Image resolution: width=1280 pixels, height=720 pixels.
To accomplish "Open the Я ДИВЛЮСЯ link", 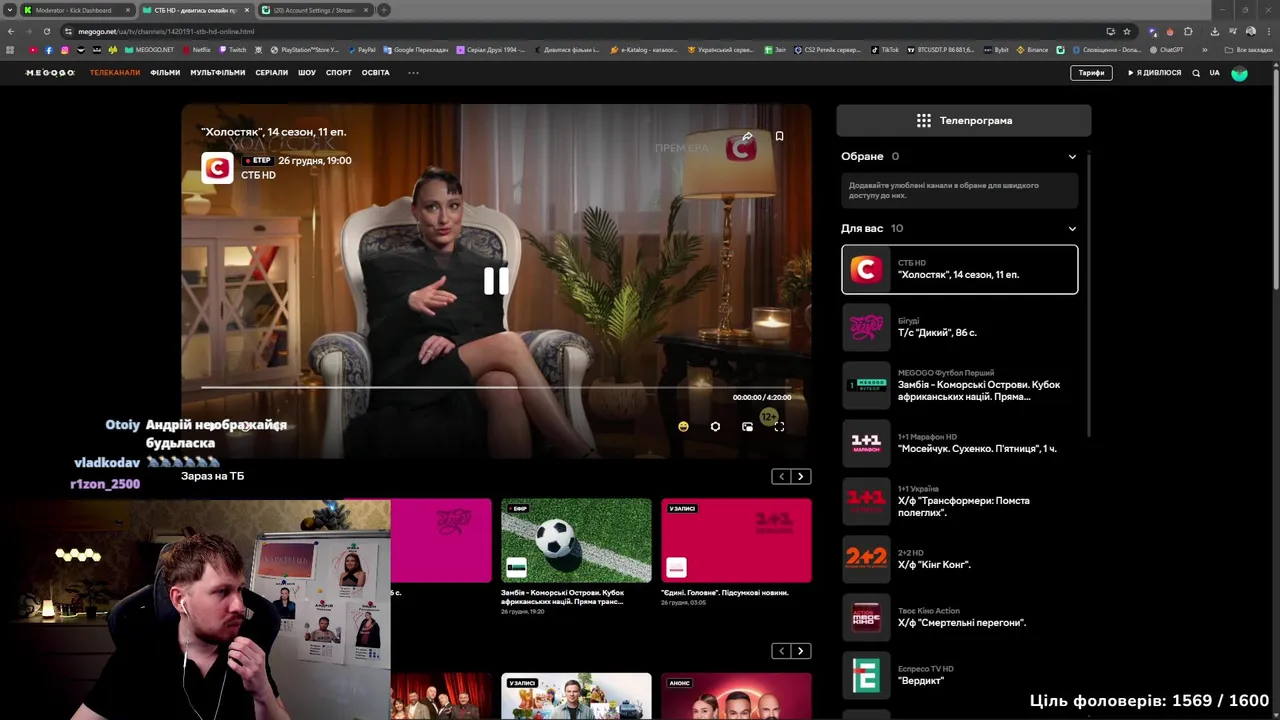I will 1155,73.
